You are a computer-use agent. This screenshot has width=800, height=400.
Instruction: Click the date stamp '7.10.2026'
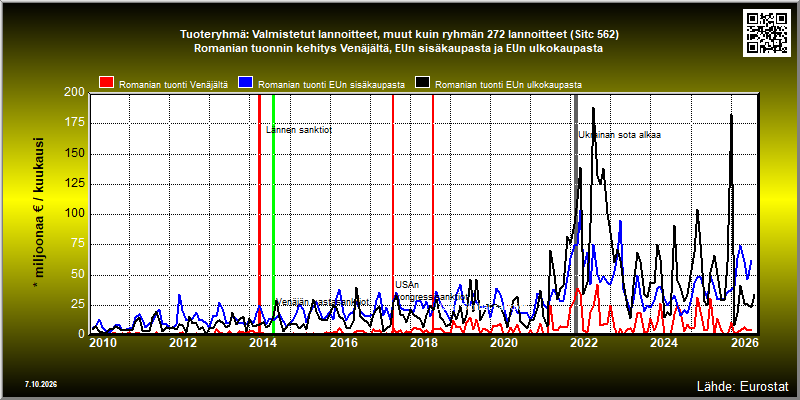41,384
